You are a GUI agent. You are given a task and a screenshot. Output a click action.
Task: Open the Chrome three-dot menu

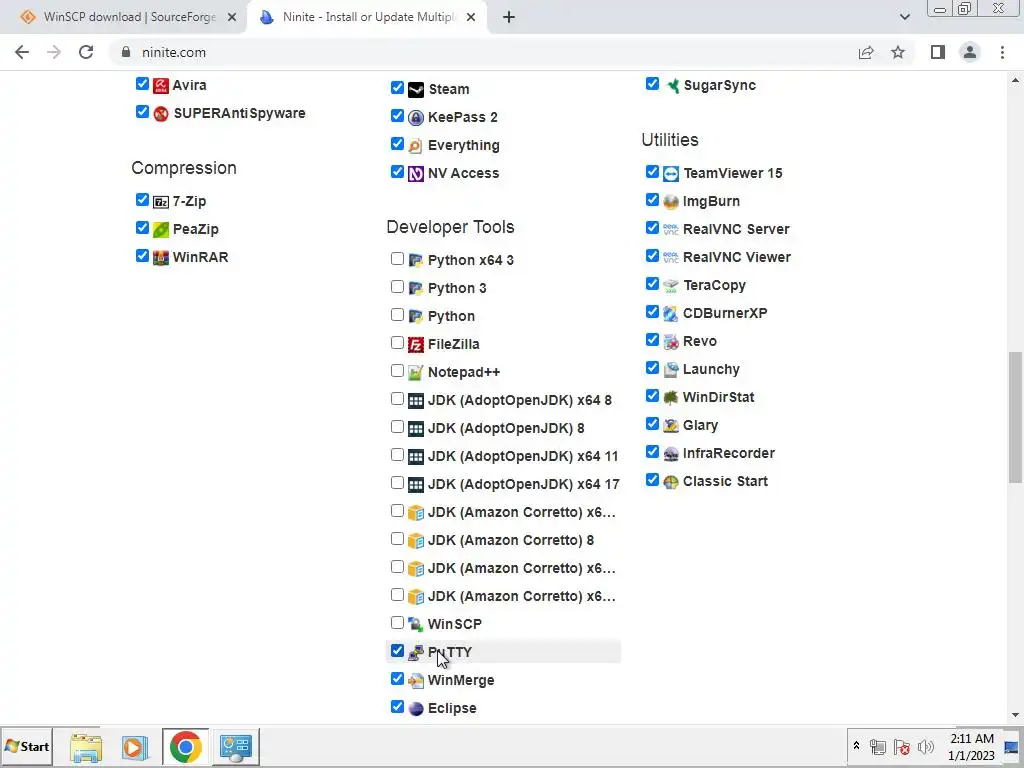(1002, 52)
